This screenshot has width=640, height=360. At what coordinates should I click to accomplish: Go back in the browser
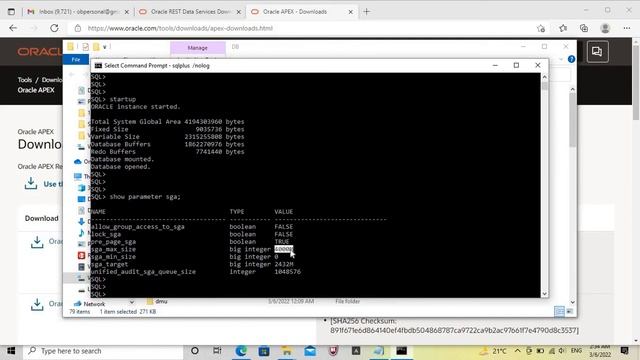click(13, 28)
